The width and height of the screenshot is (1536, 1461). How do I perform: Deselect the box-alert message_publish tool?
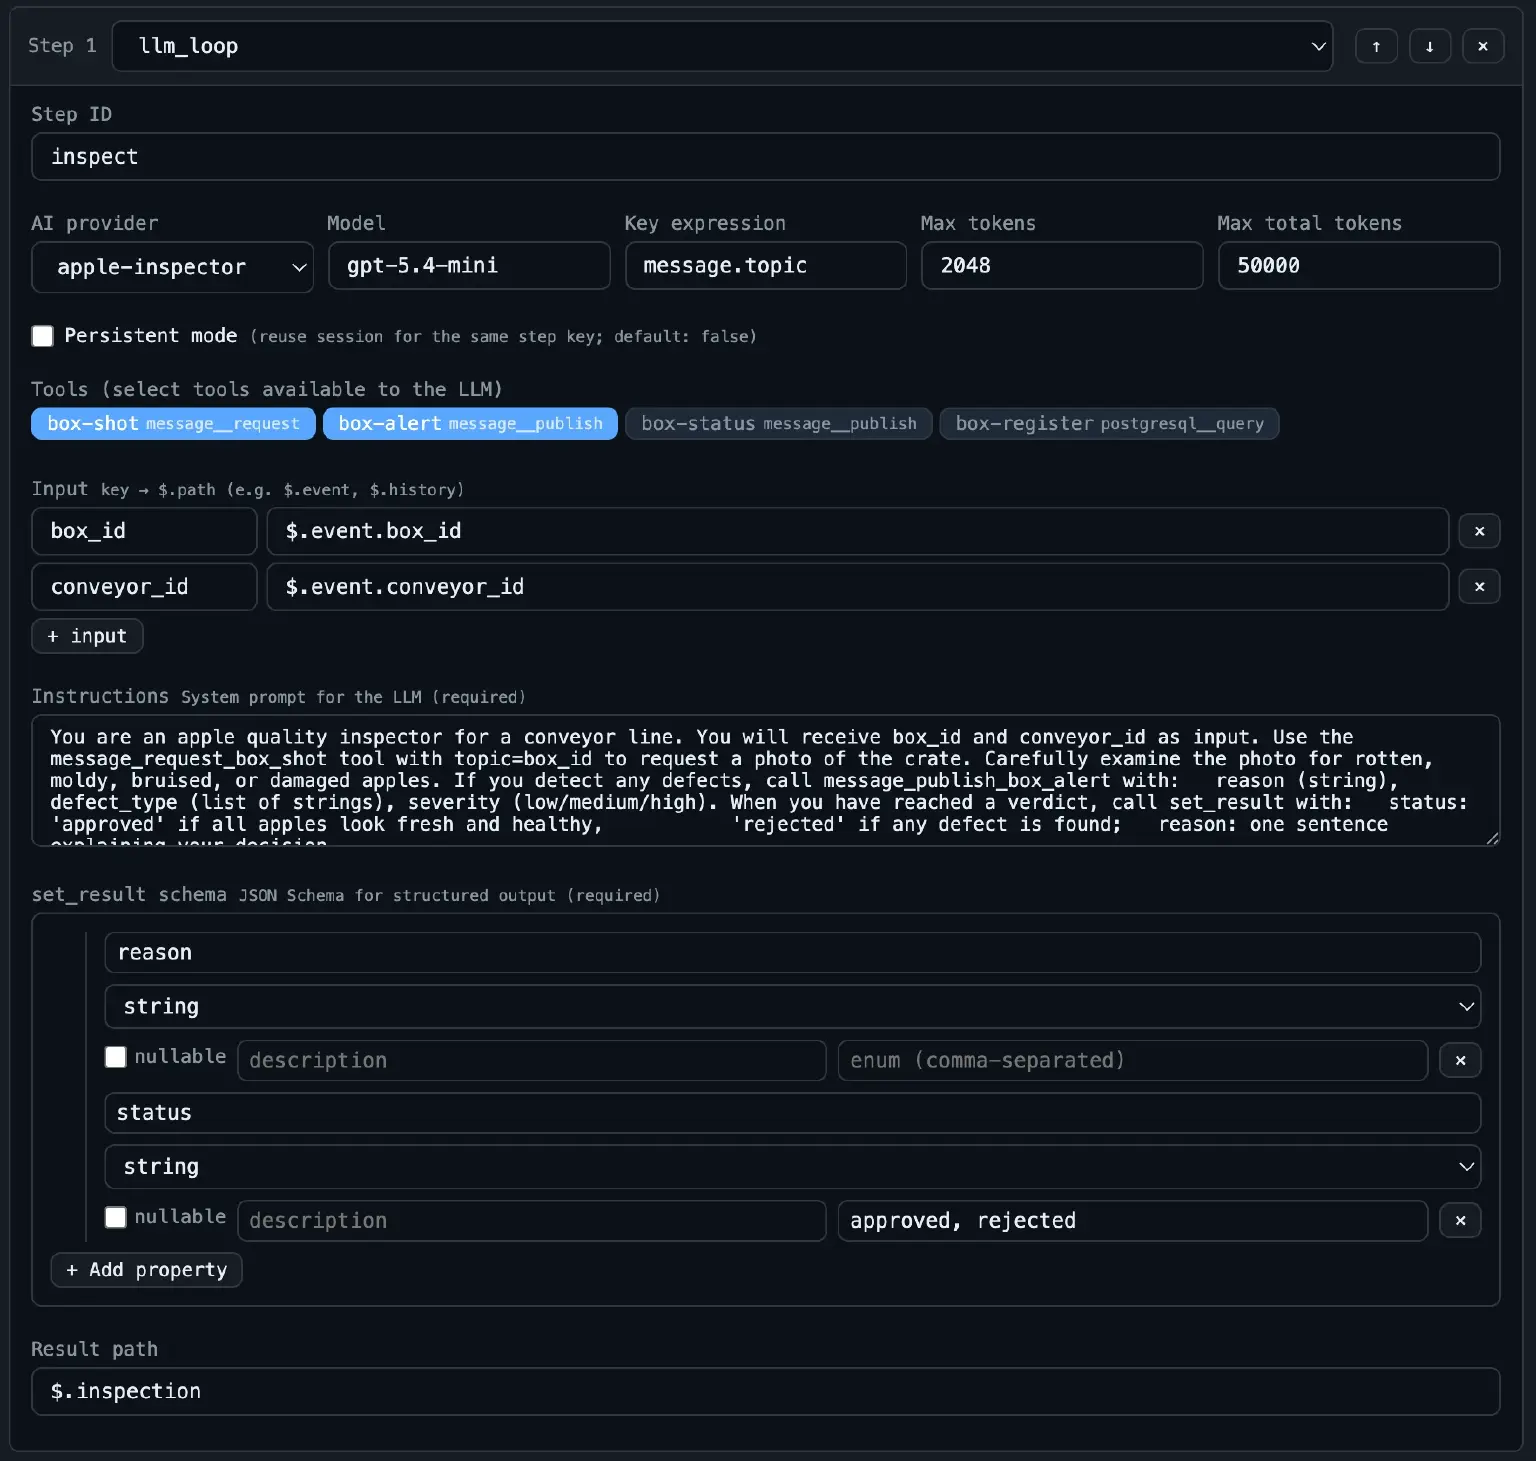[470, 424]
